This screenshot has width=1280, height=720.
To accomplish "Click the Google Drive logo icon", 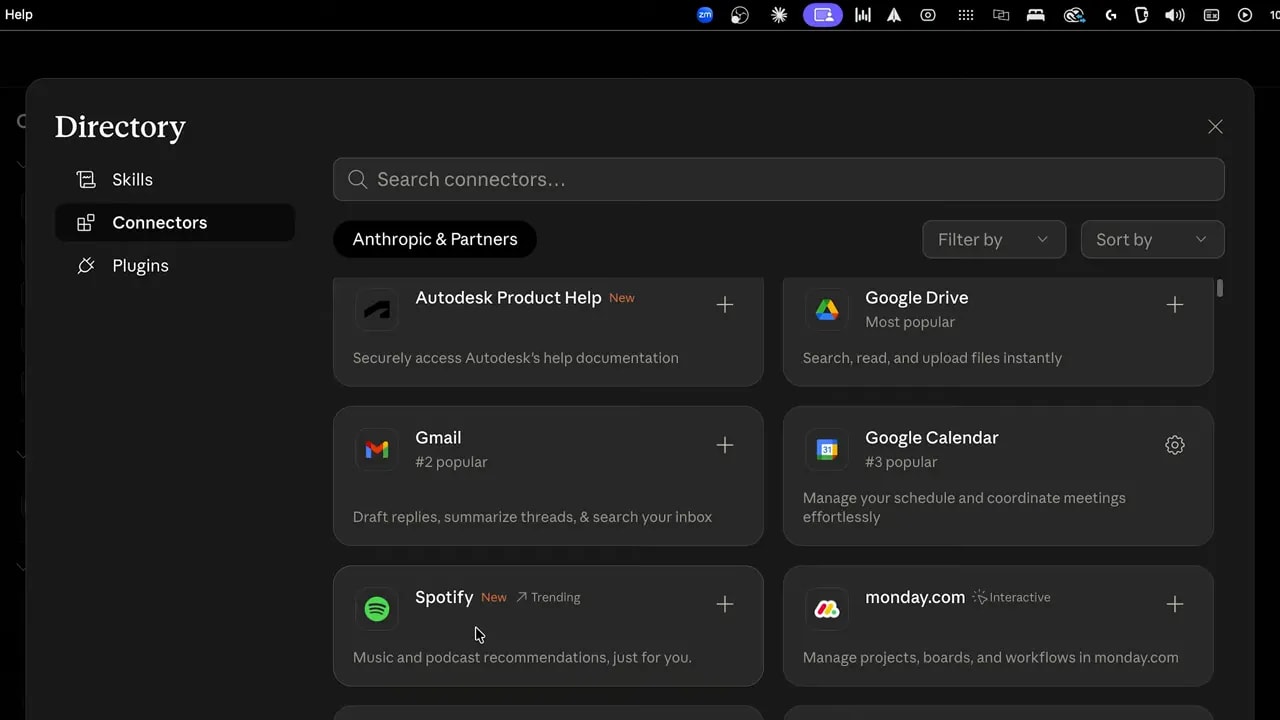I will point(827,310).
